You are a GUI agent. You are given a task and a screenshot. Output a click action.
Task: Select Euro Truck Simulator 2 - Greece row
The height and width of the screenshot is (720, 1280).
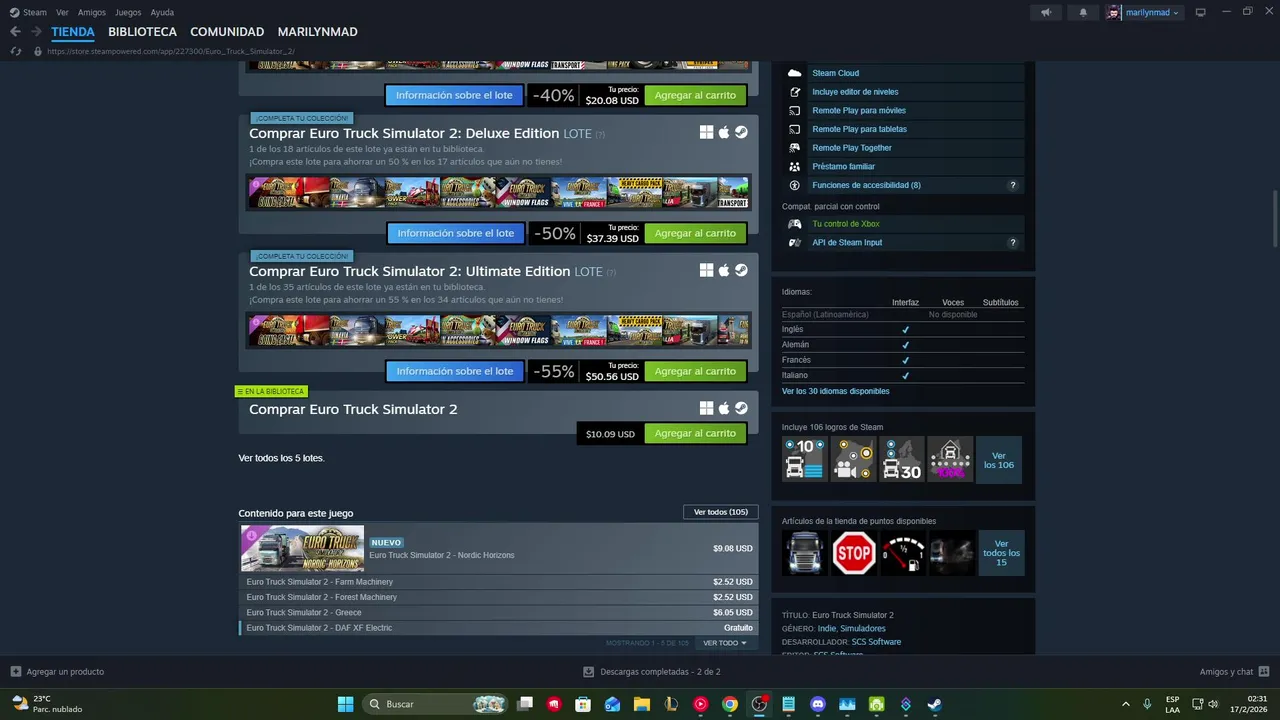(x=499, y=612)
